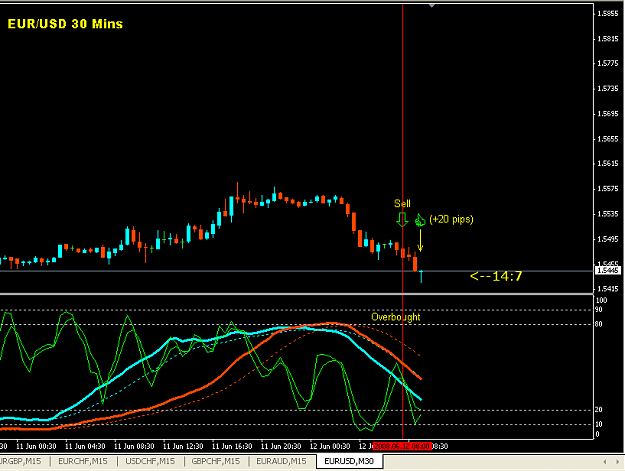625x471 pixels.
Task: Select the 'Overbought' indicator label
Action: pos(396,317)
